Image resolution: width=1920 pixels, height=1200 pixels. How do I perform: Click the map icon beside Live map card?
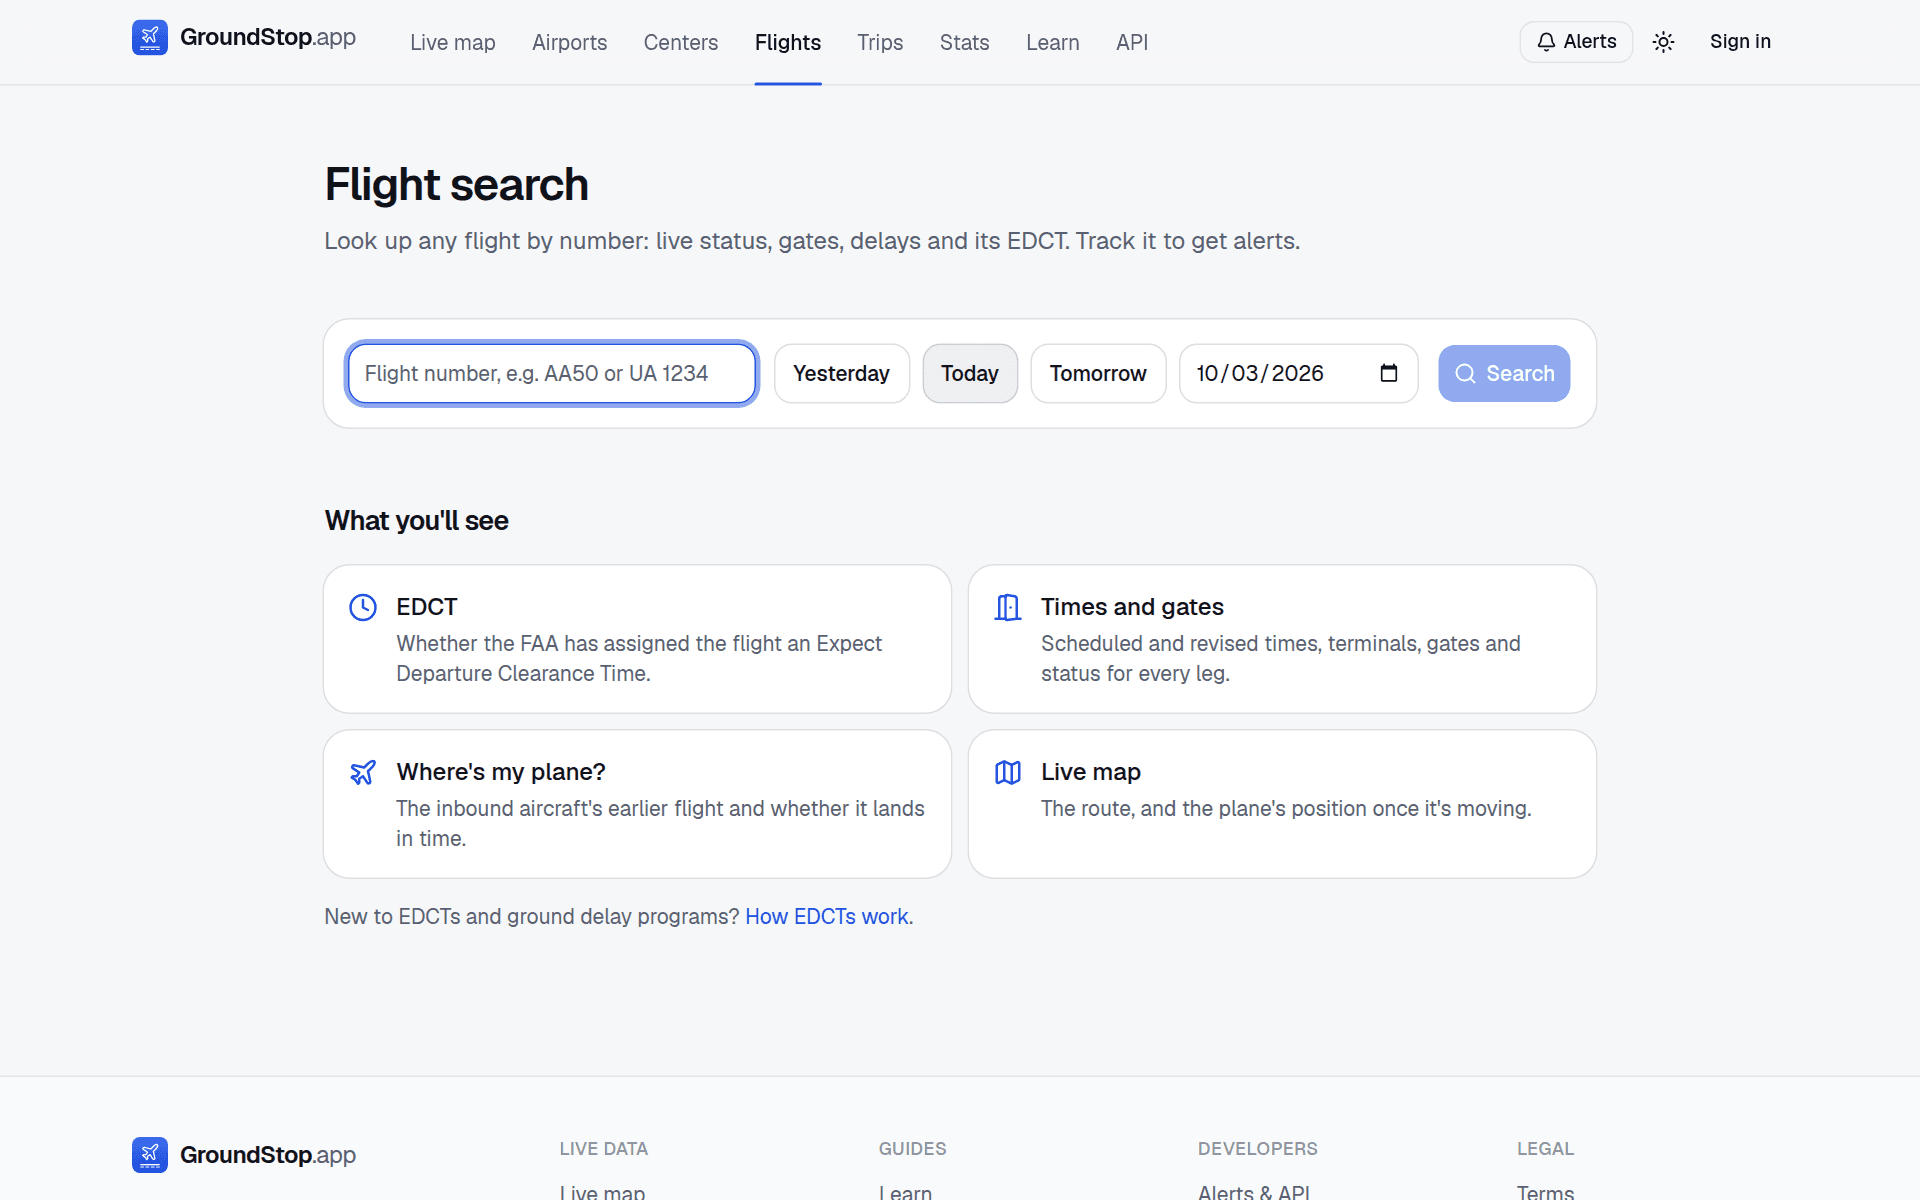[1008, 772]
